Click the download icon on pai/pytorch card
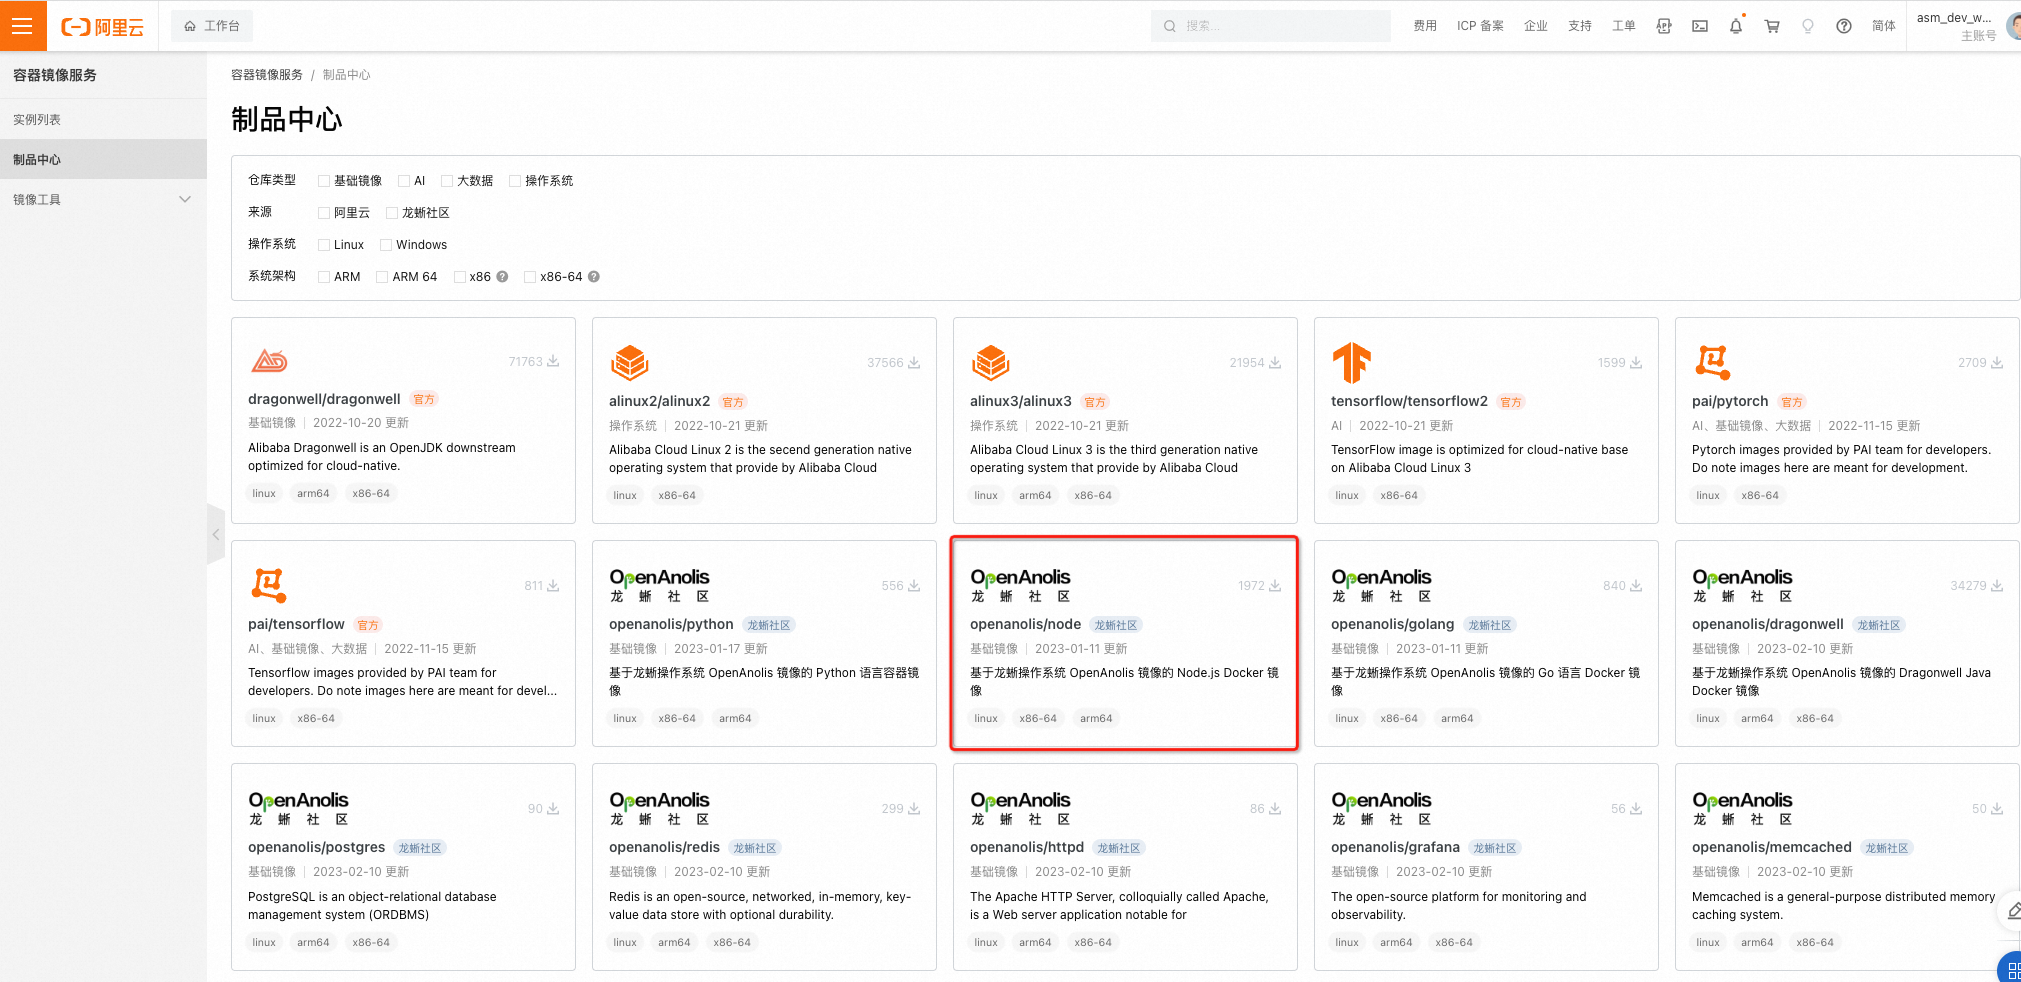The width and height of the screenshot is (2021, 982). (x=1997, y=363)
